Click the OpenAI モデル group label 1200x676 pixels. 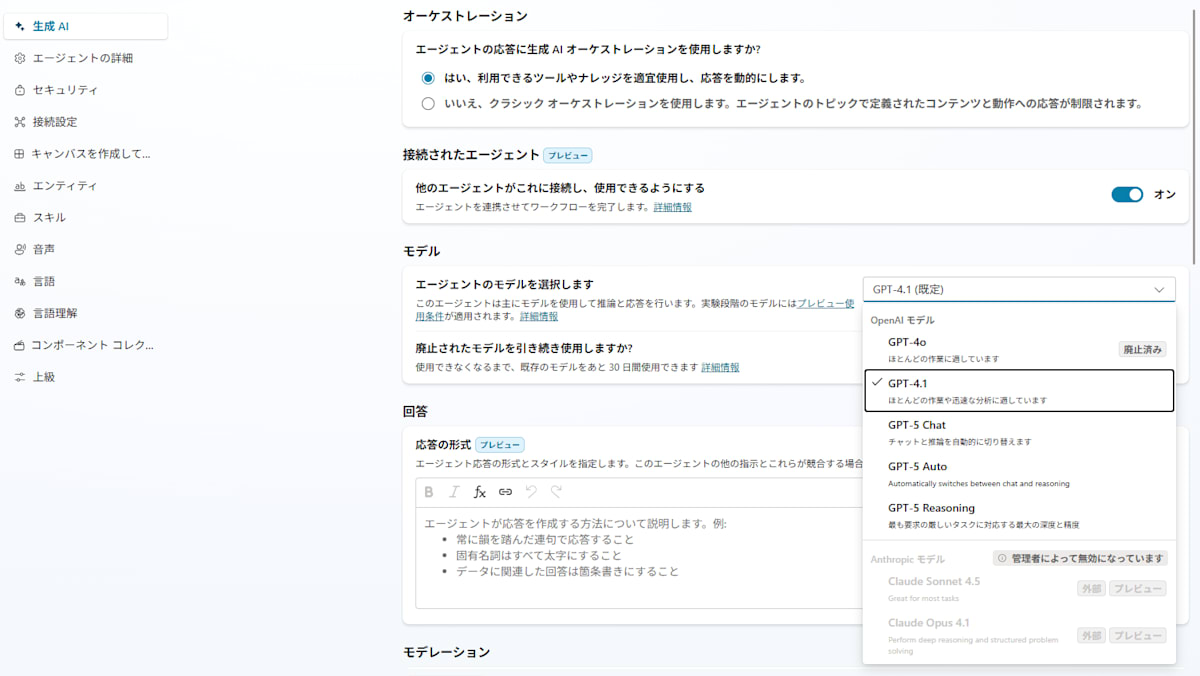click(x=902, y=320)
